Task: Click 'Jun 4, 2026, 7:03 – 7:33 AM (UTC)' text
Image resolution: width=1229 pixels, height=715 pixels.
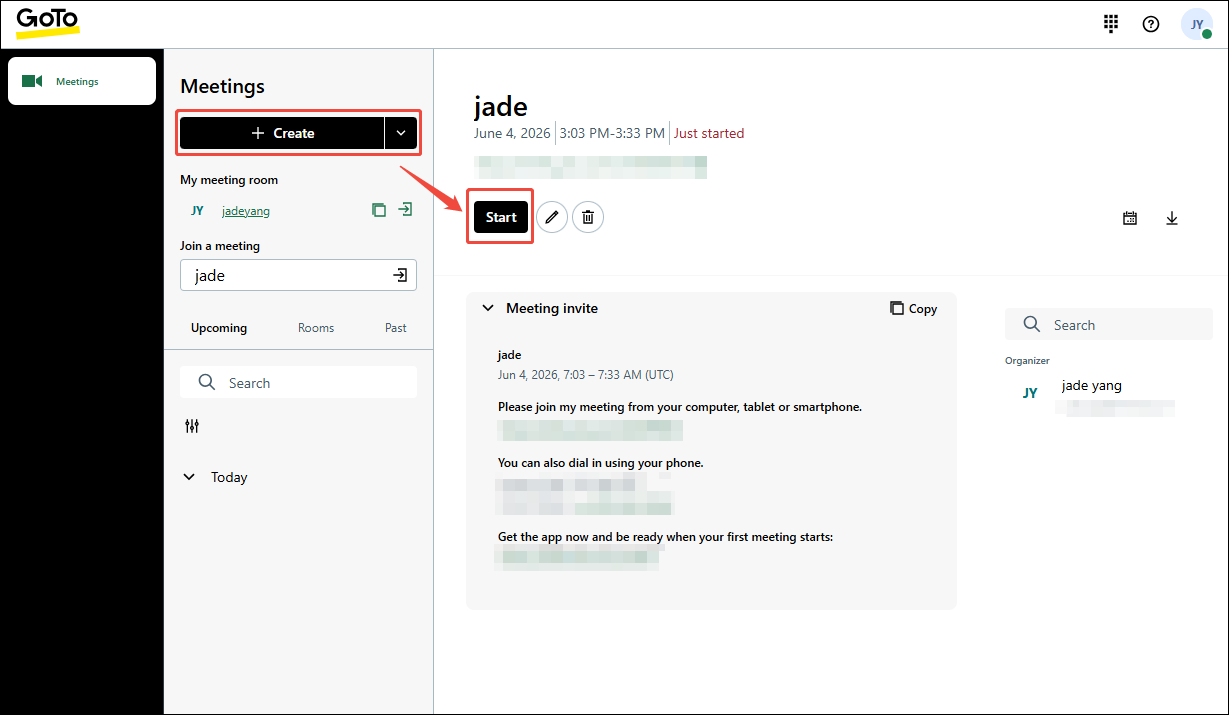Action: pyautogui.click(x=586, y=375)
